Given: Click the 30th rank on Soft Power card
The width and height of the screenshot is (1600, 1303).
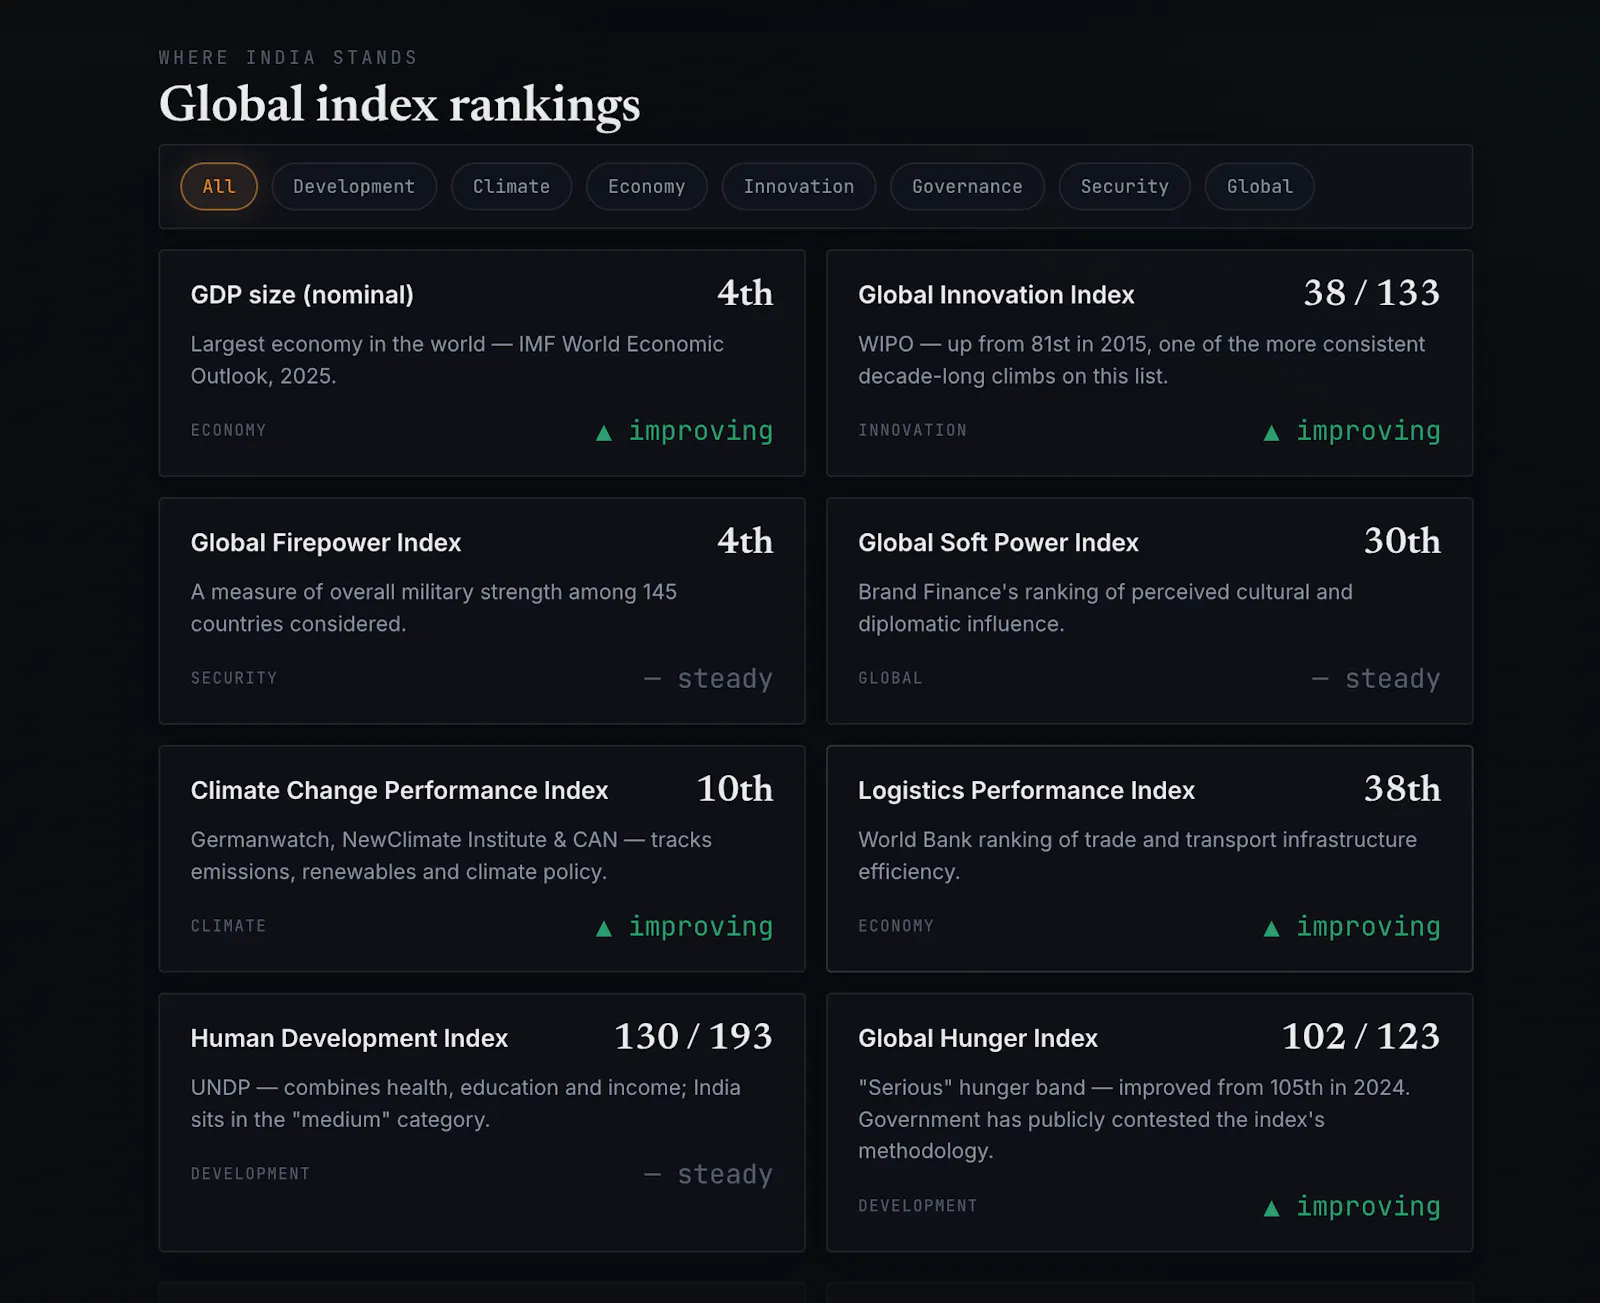Looking at the screenshot, I should pos(1402,541).
